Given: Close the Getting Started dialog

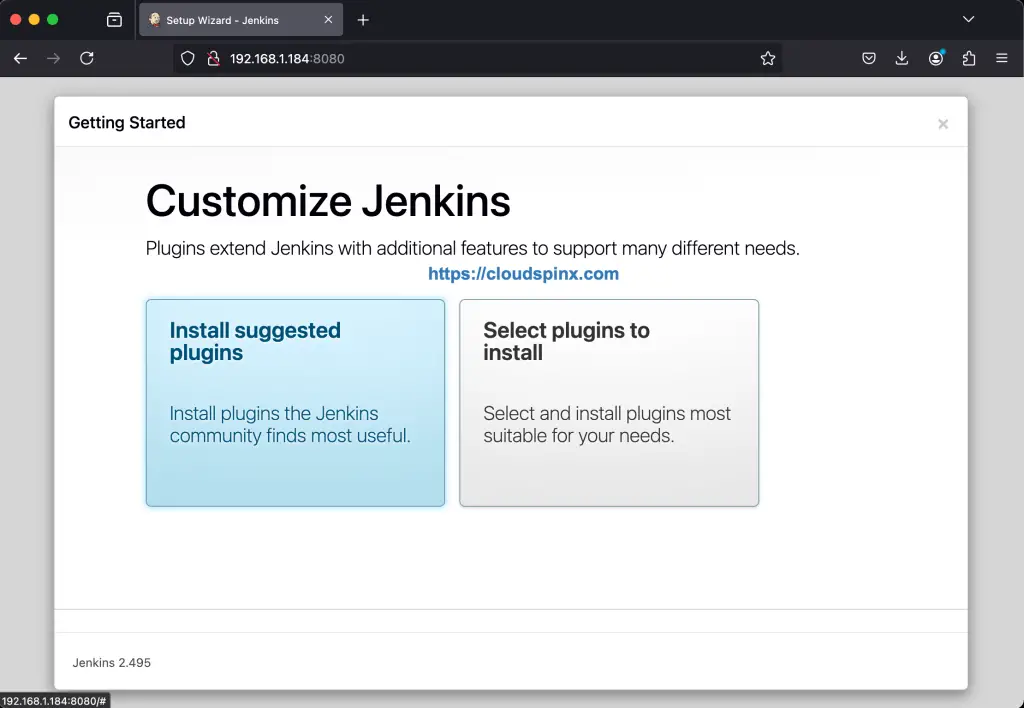Looking at the screenshot, I should pyautogui.click(x=943, y=124).
